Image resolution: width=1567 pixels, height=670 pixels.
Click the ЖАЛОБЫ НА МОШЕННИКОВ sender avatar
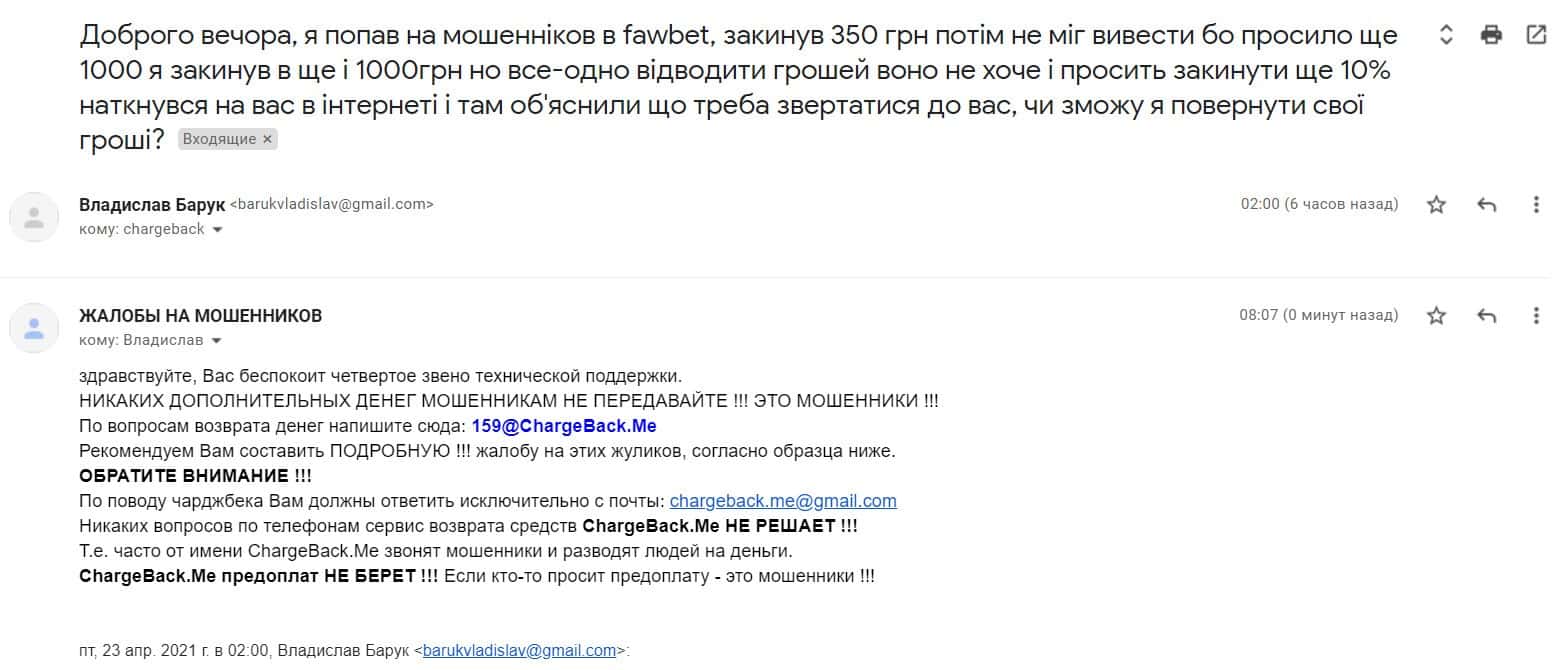pyautogui.click(x=34, y=327)
